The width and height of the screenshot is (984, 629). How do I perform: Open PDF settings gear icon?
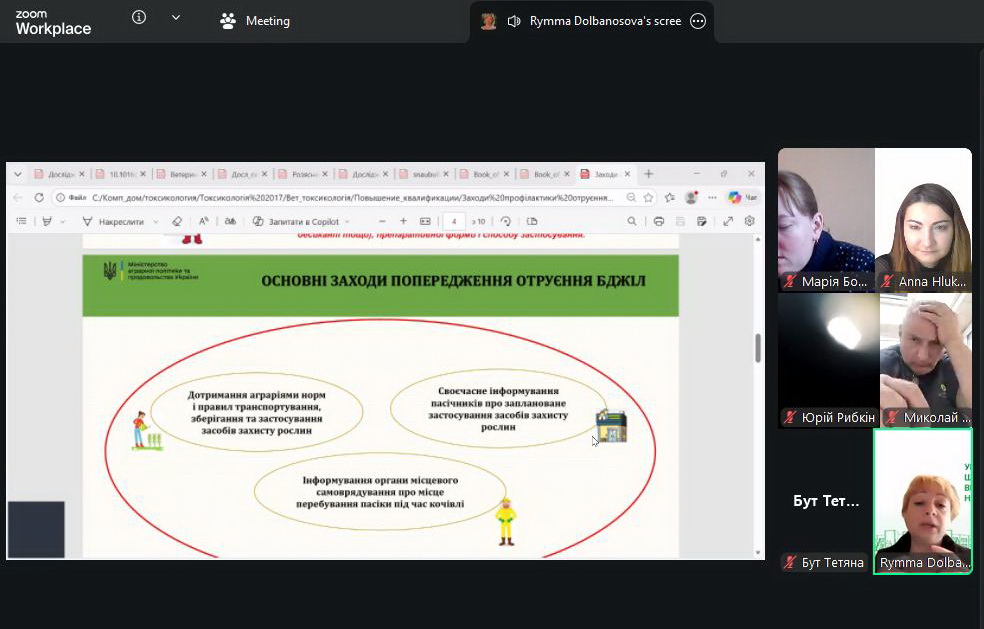click(749, 221)
